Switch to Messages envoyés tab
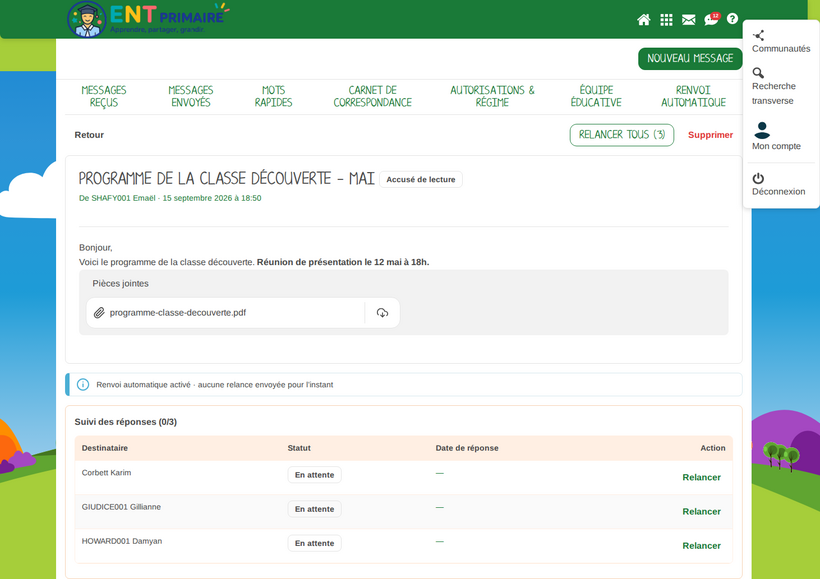Screen dimensions: 820x579 click(x=191, y=96)
